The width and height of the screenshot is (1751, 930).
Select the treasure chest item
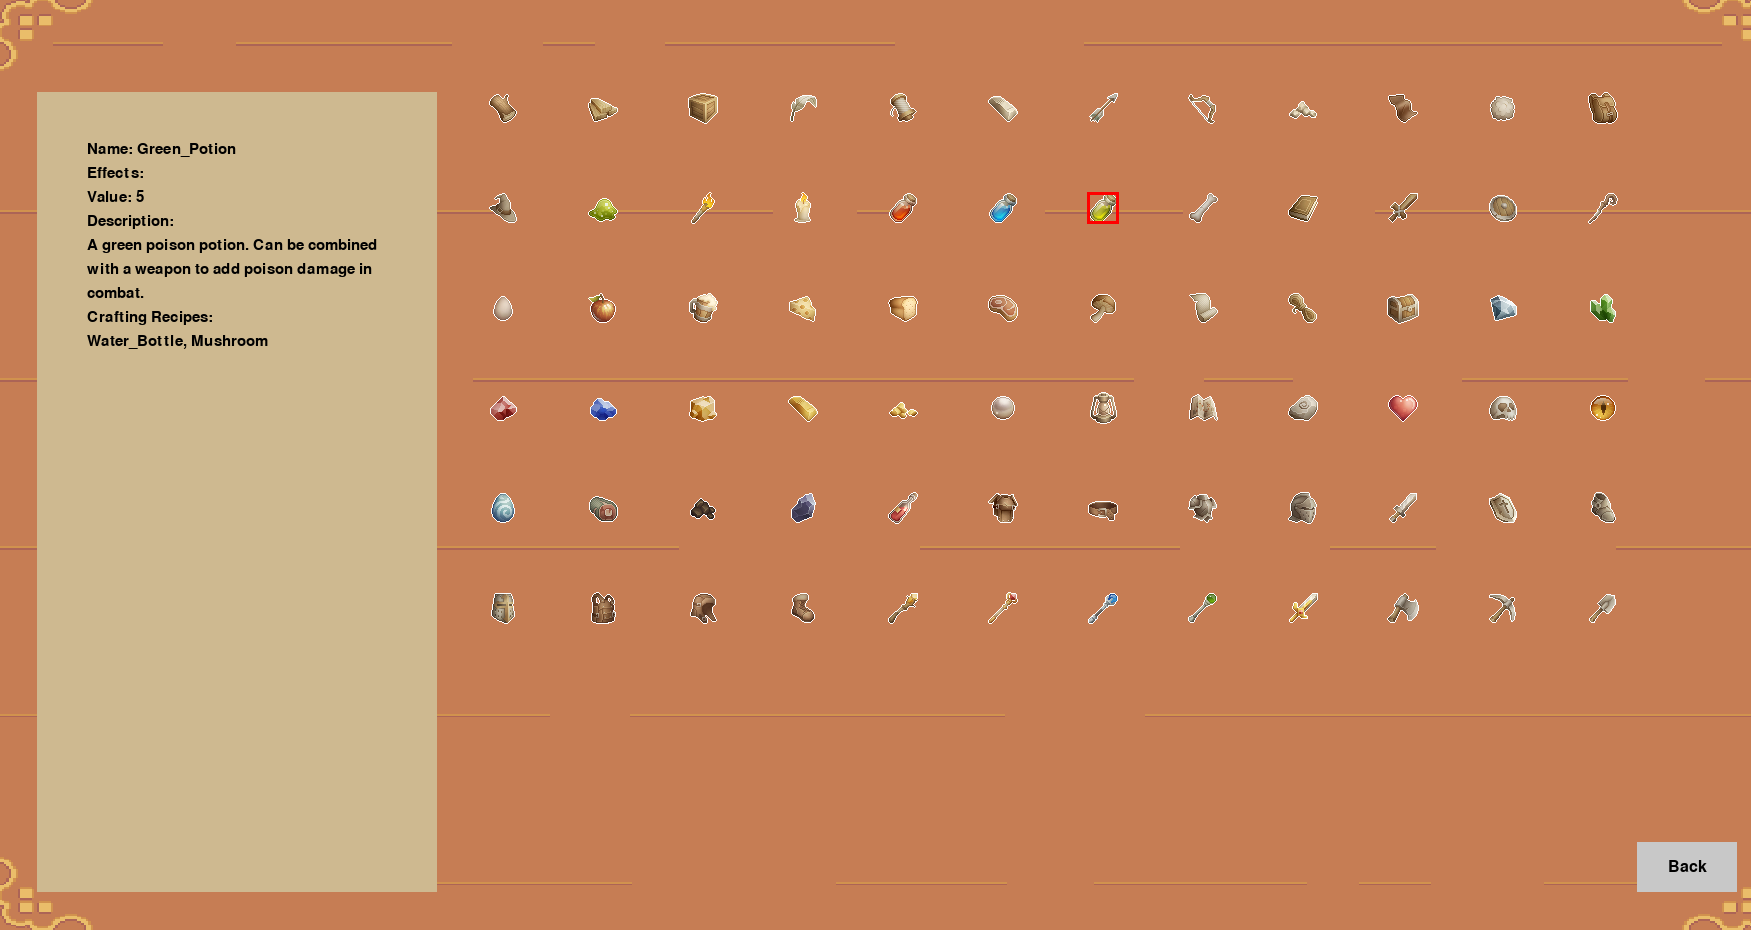pos(1403,308)
